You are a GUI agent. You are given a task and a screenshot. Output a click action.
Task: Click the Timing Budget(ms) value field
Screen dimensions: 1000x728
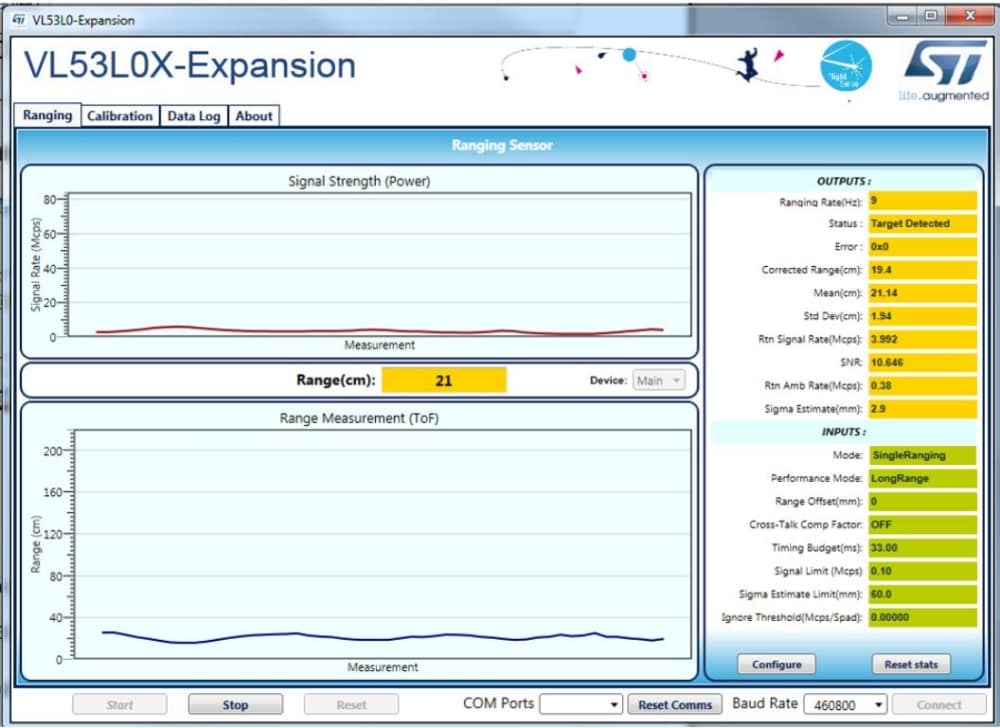point(921,548)
